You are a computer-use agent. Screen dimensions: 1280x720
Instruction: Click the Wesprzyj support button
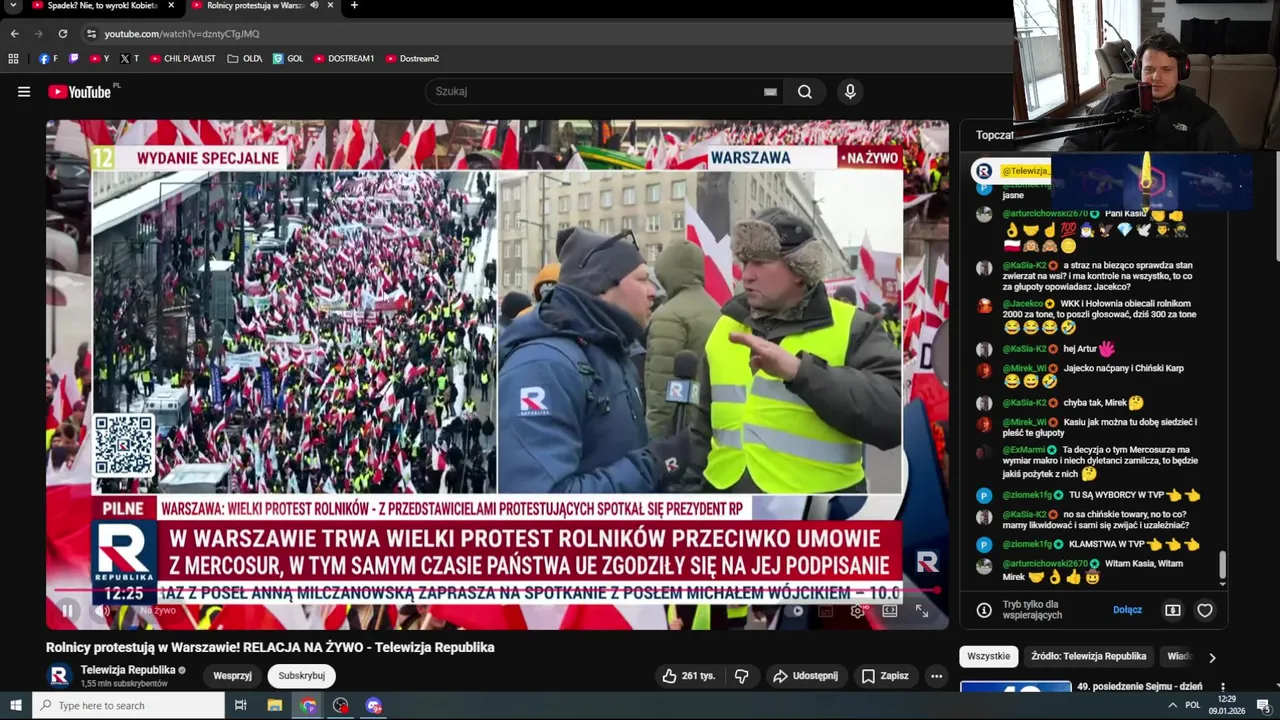pyautogui.click(x=232, y=676)
